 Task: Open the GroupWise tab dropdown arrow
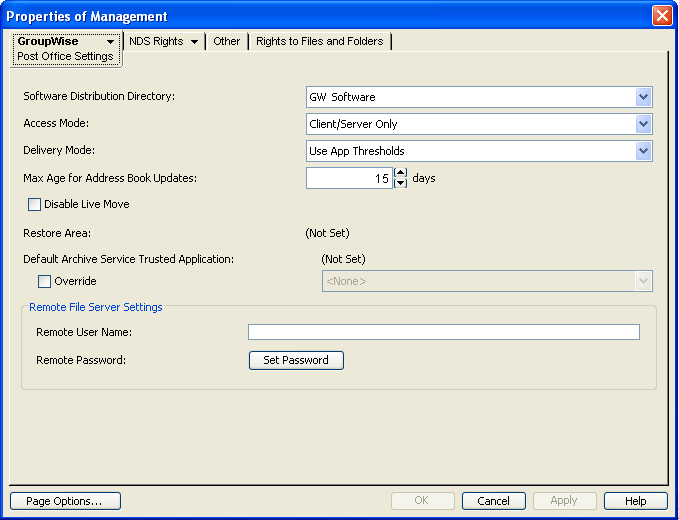point(110,42)
